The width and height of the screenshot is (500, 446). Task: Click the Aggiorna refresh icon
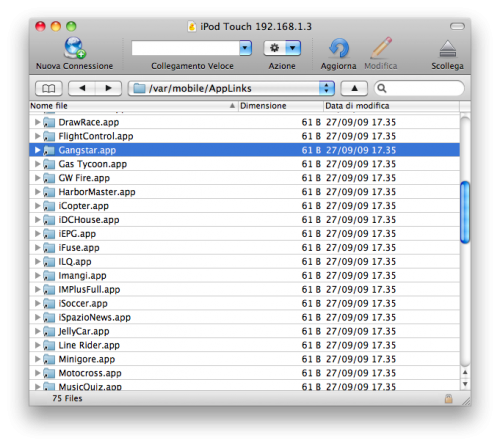(x=339, y=49)
